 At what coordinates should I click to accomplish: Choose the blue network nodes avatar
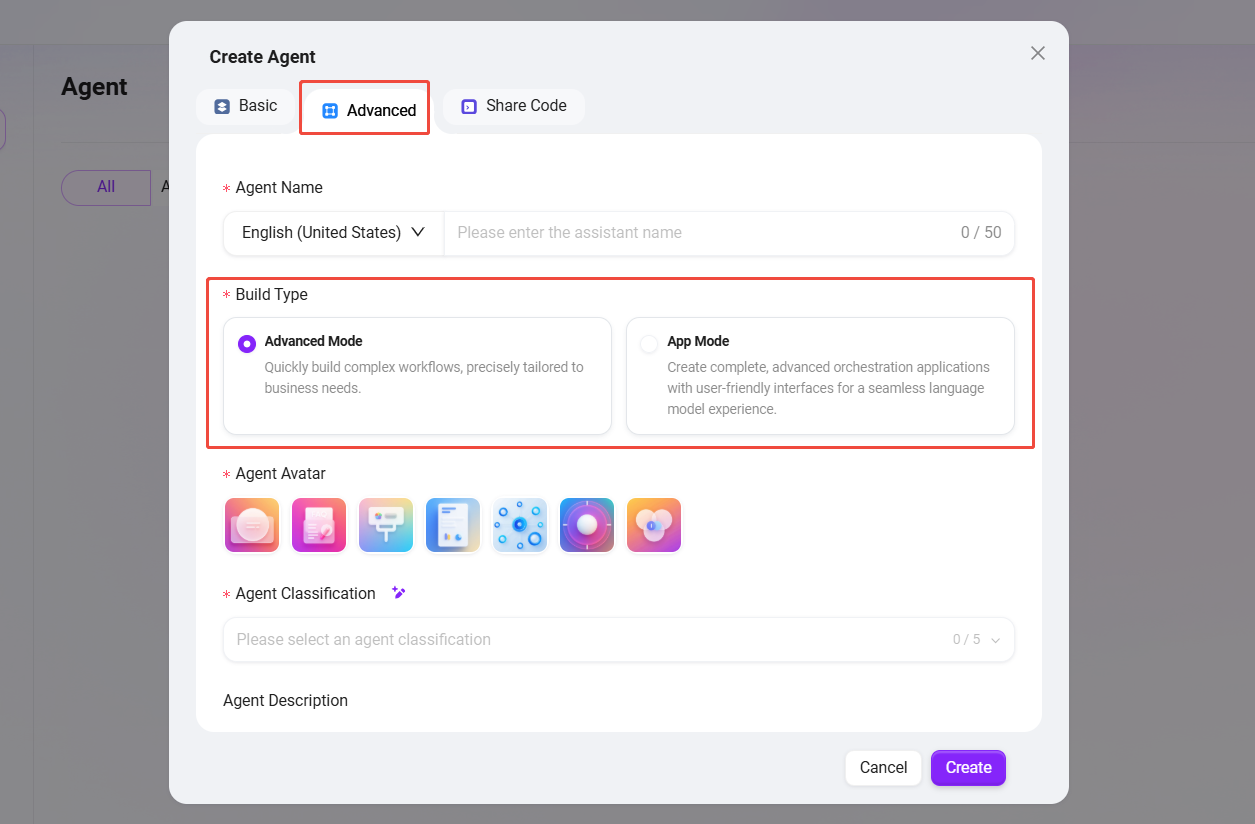click(520, 525)
